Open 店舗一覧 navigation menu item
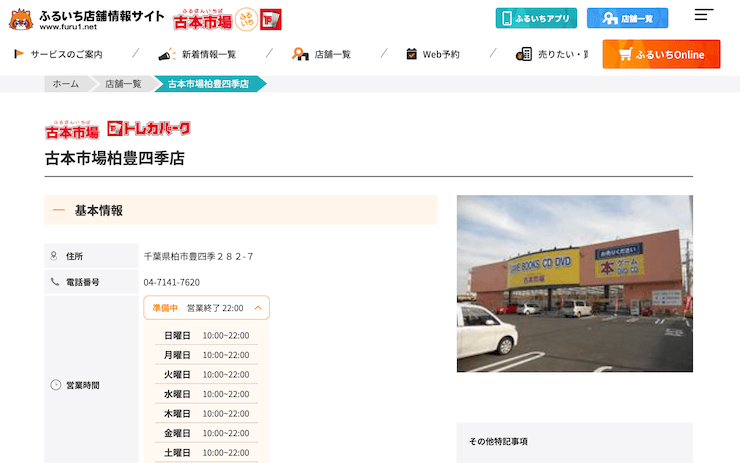The width and height of the screenshot is (740, 463). [x=333, y=54]
